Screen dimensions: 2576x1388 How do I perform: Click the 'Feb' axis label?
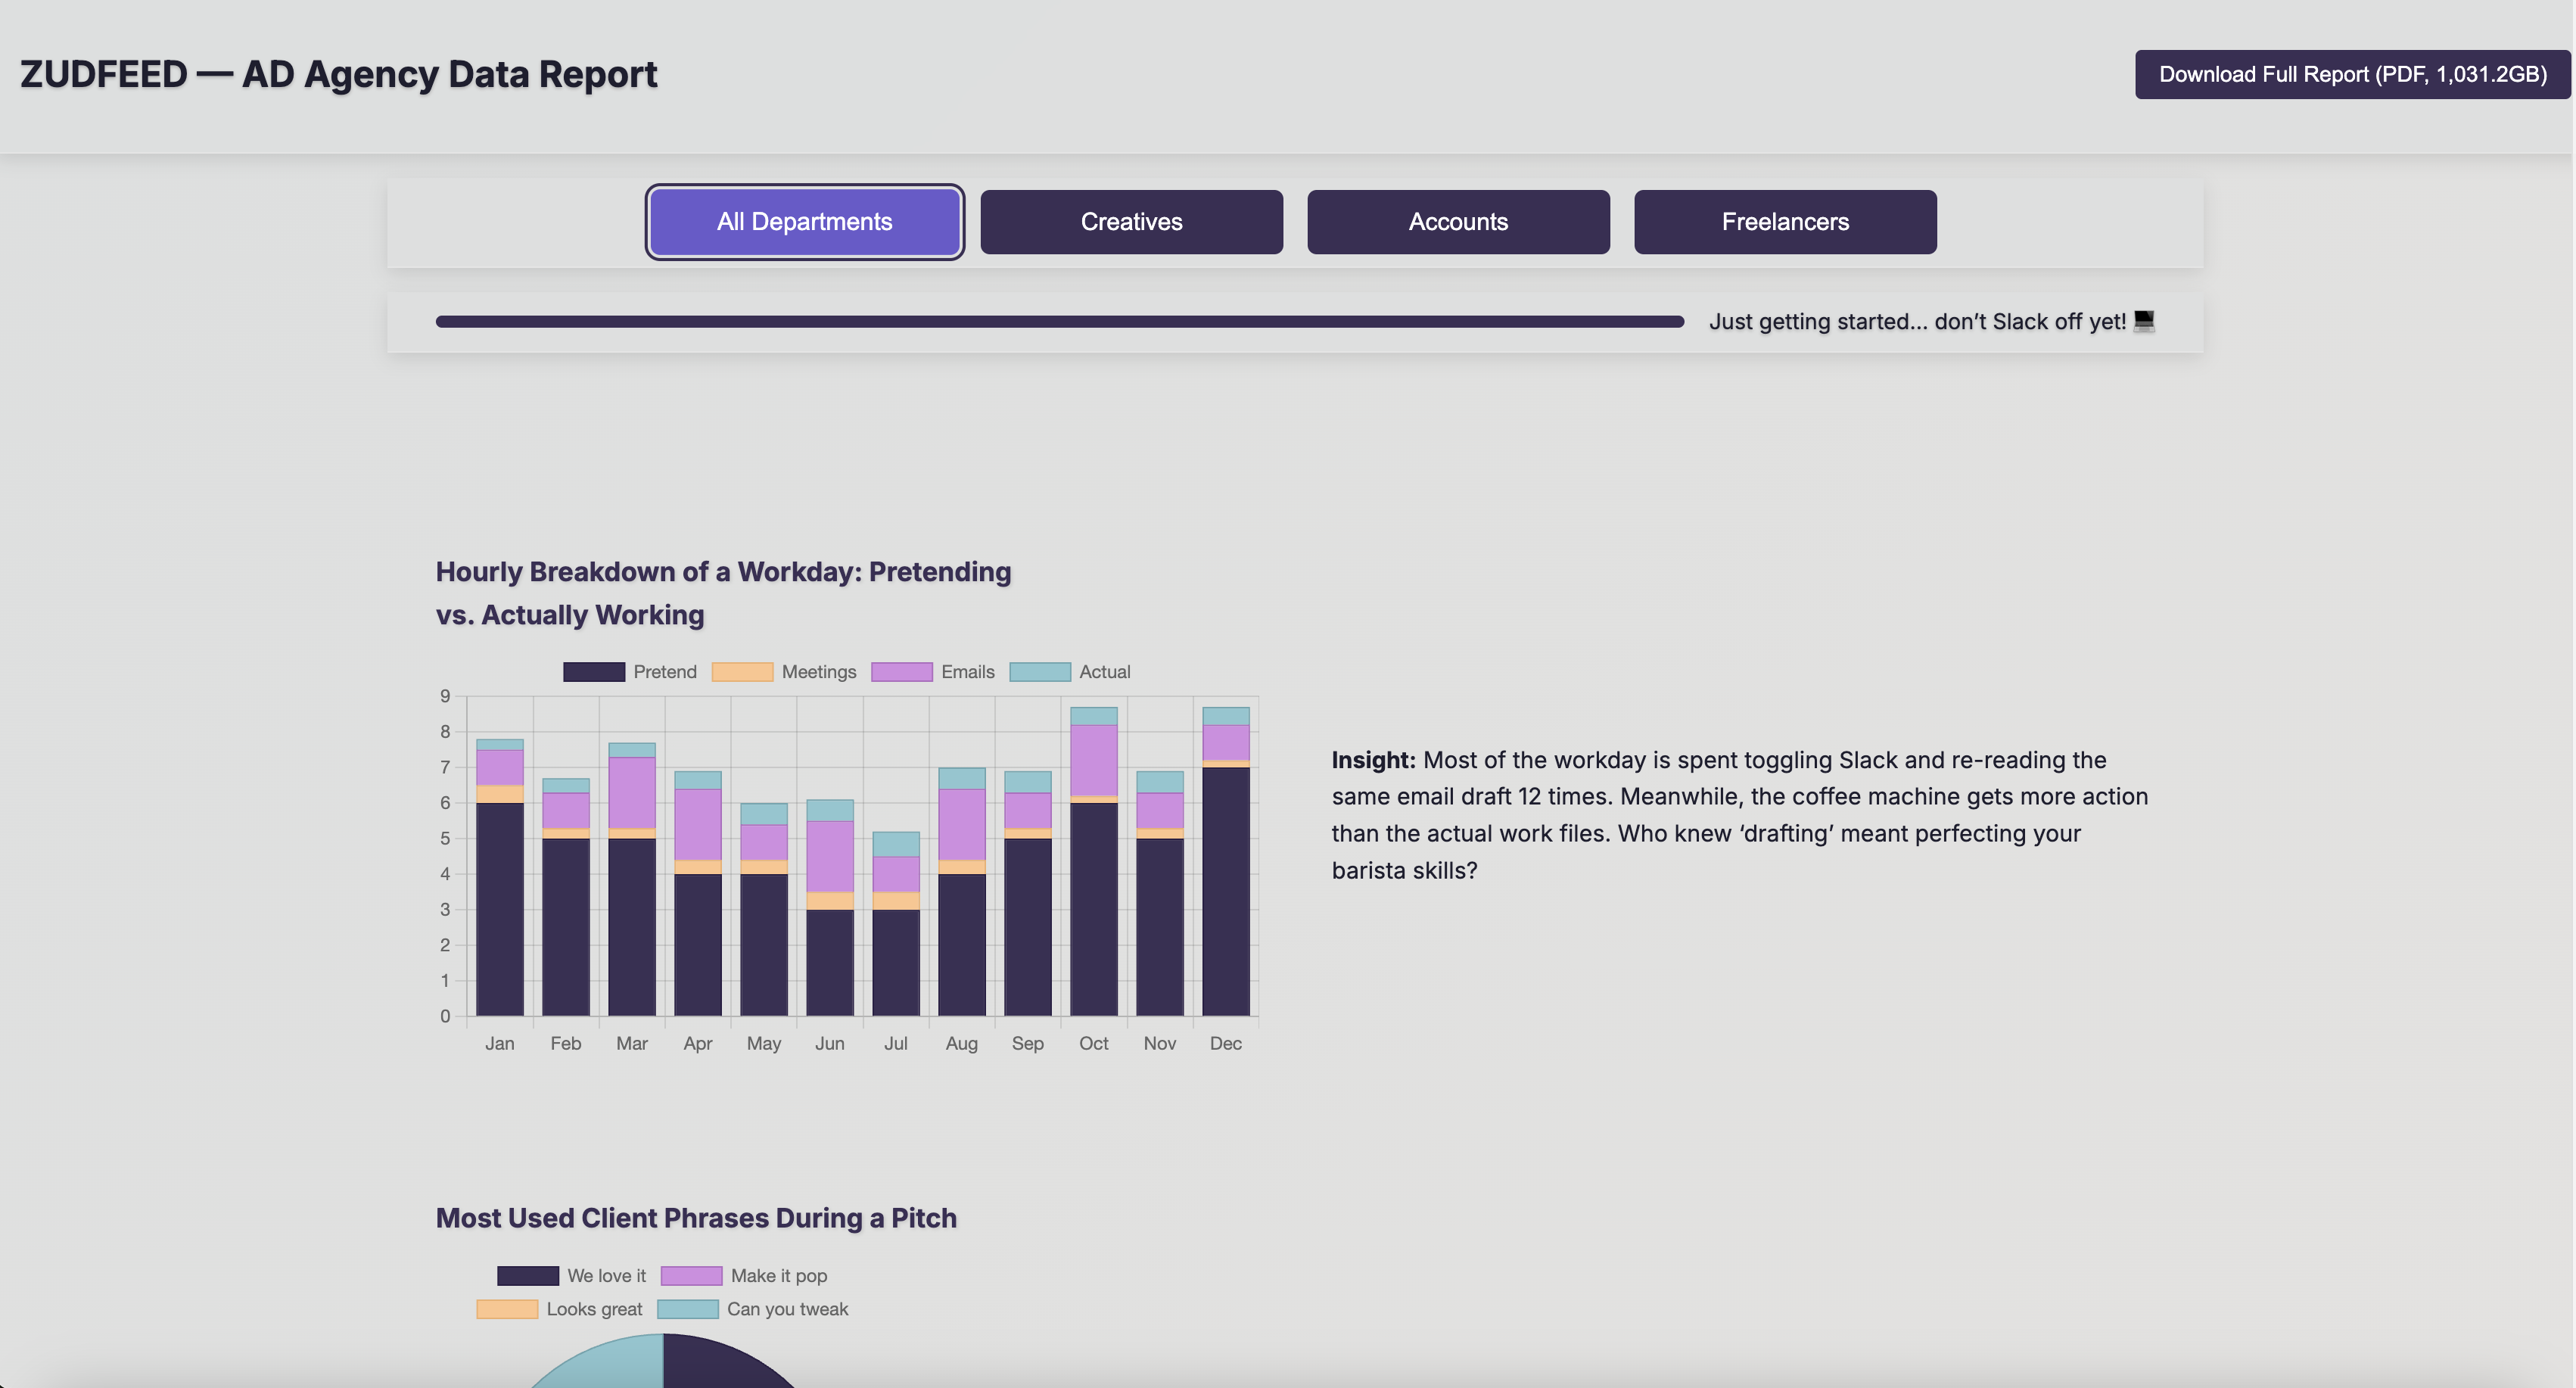point(565,1043)
